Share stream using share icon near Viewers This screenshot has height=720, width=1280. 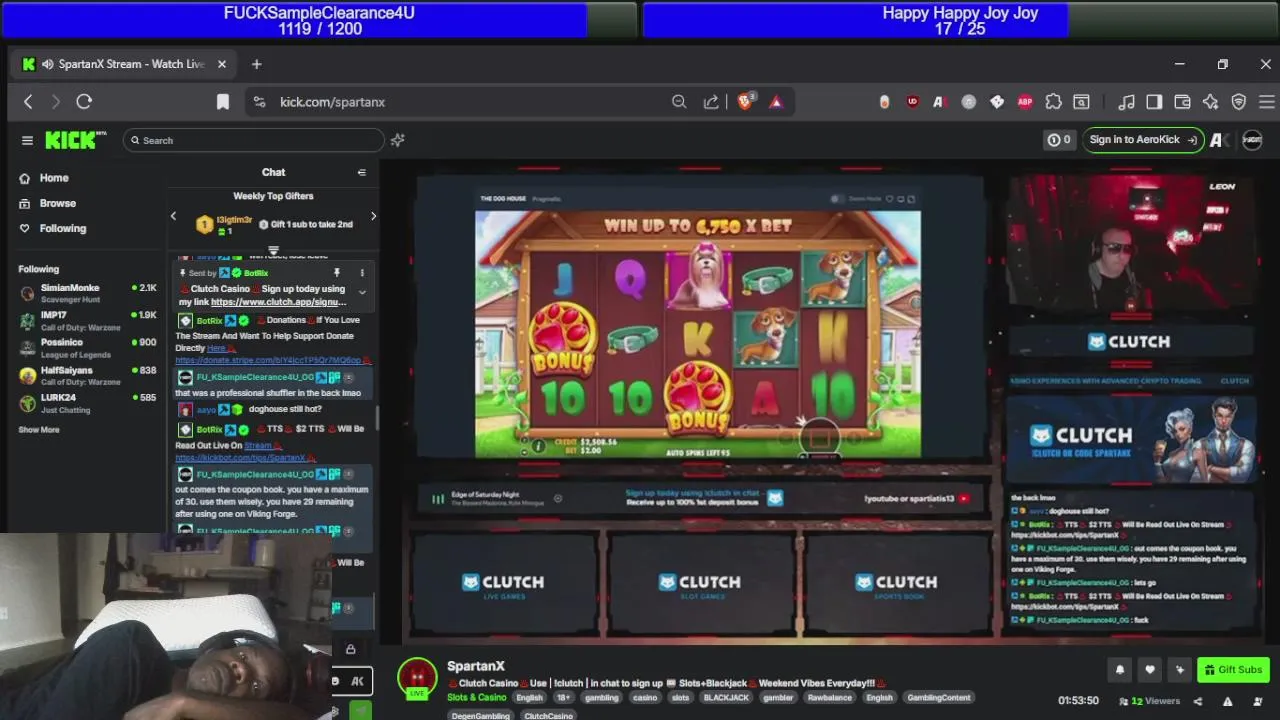coord(1198,701)
